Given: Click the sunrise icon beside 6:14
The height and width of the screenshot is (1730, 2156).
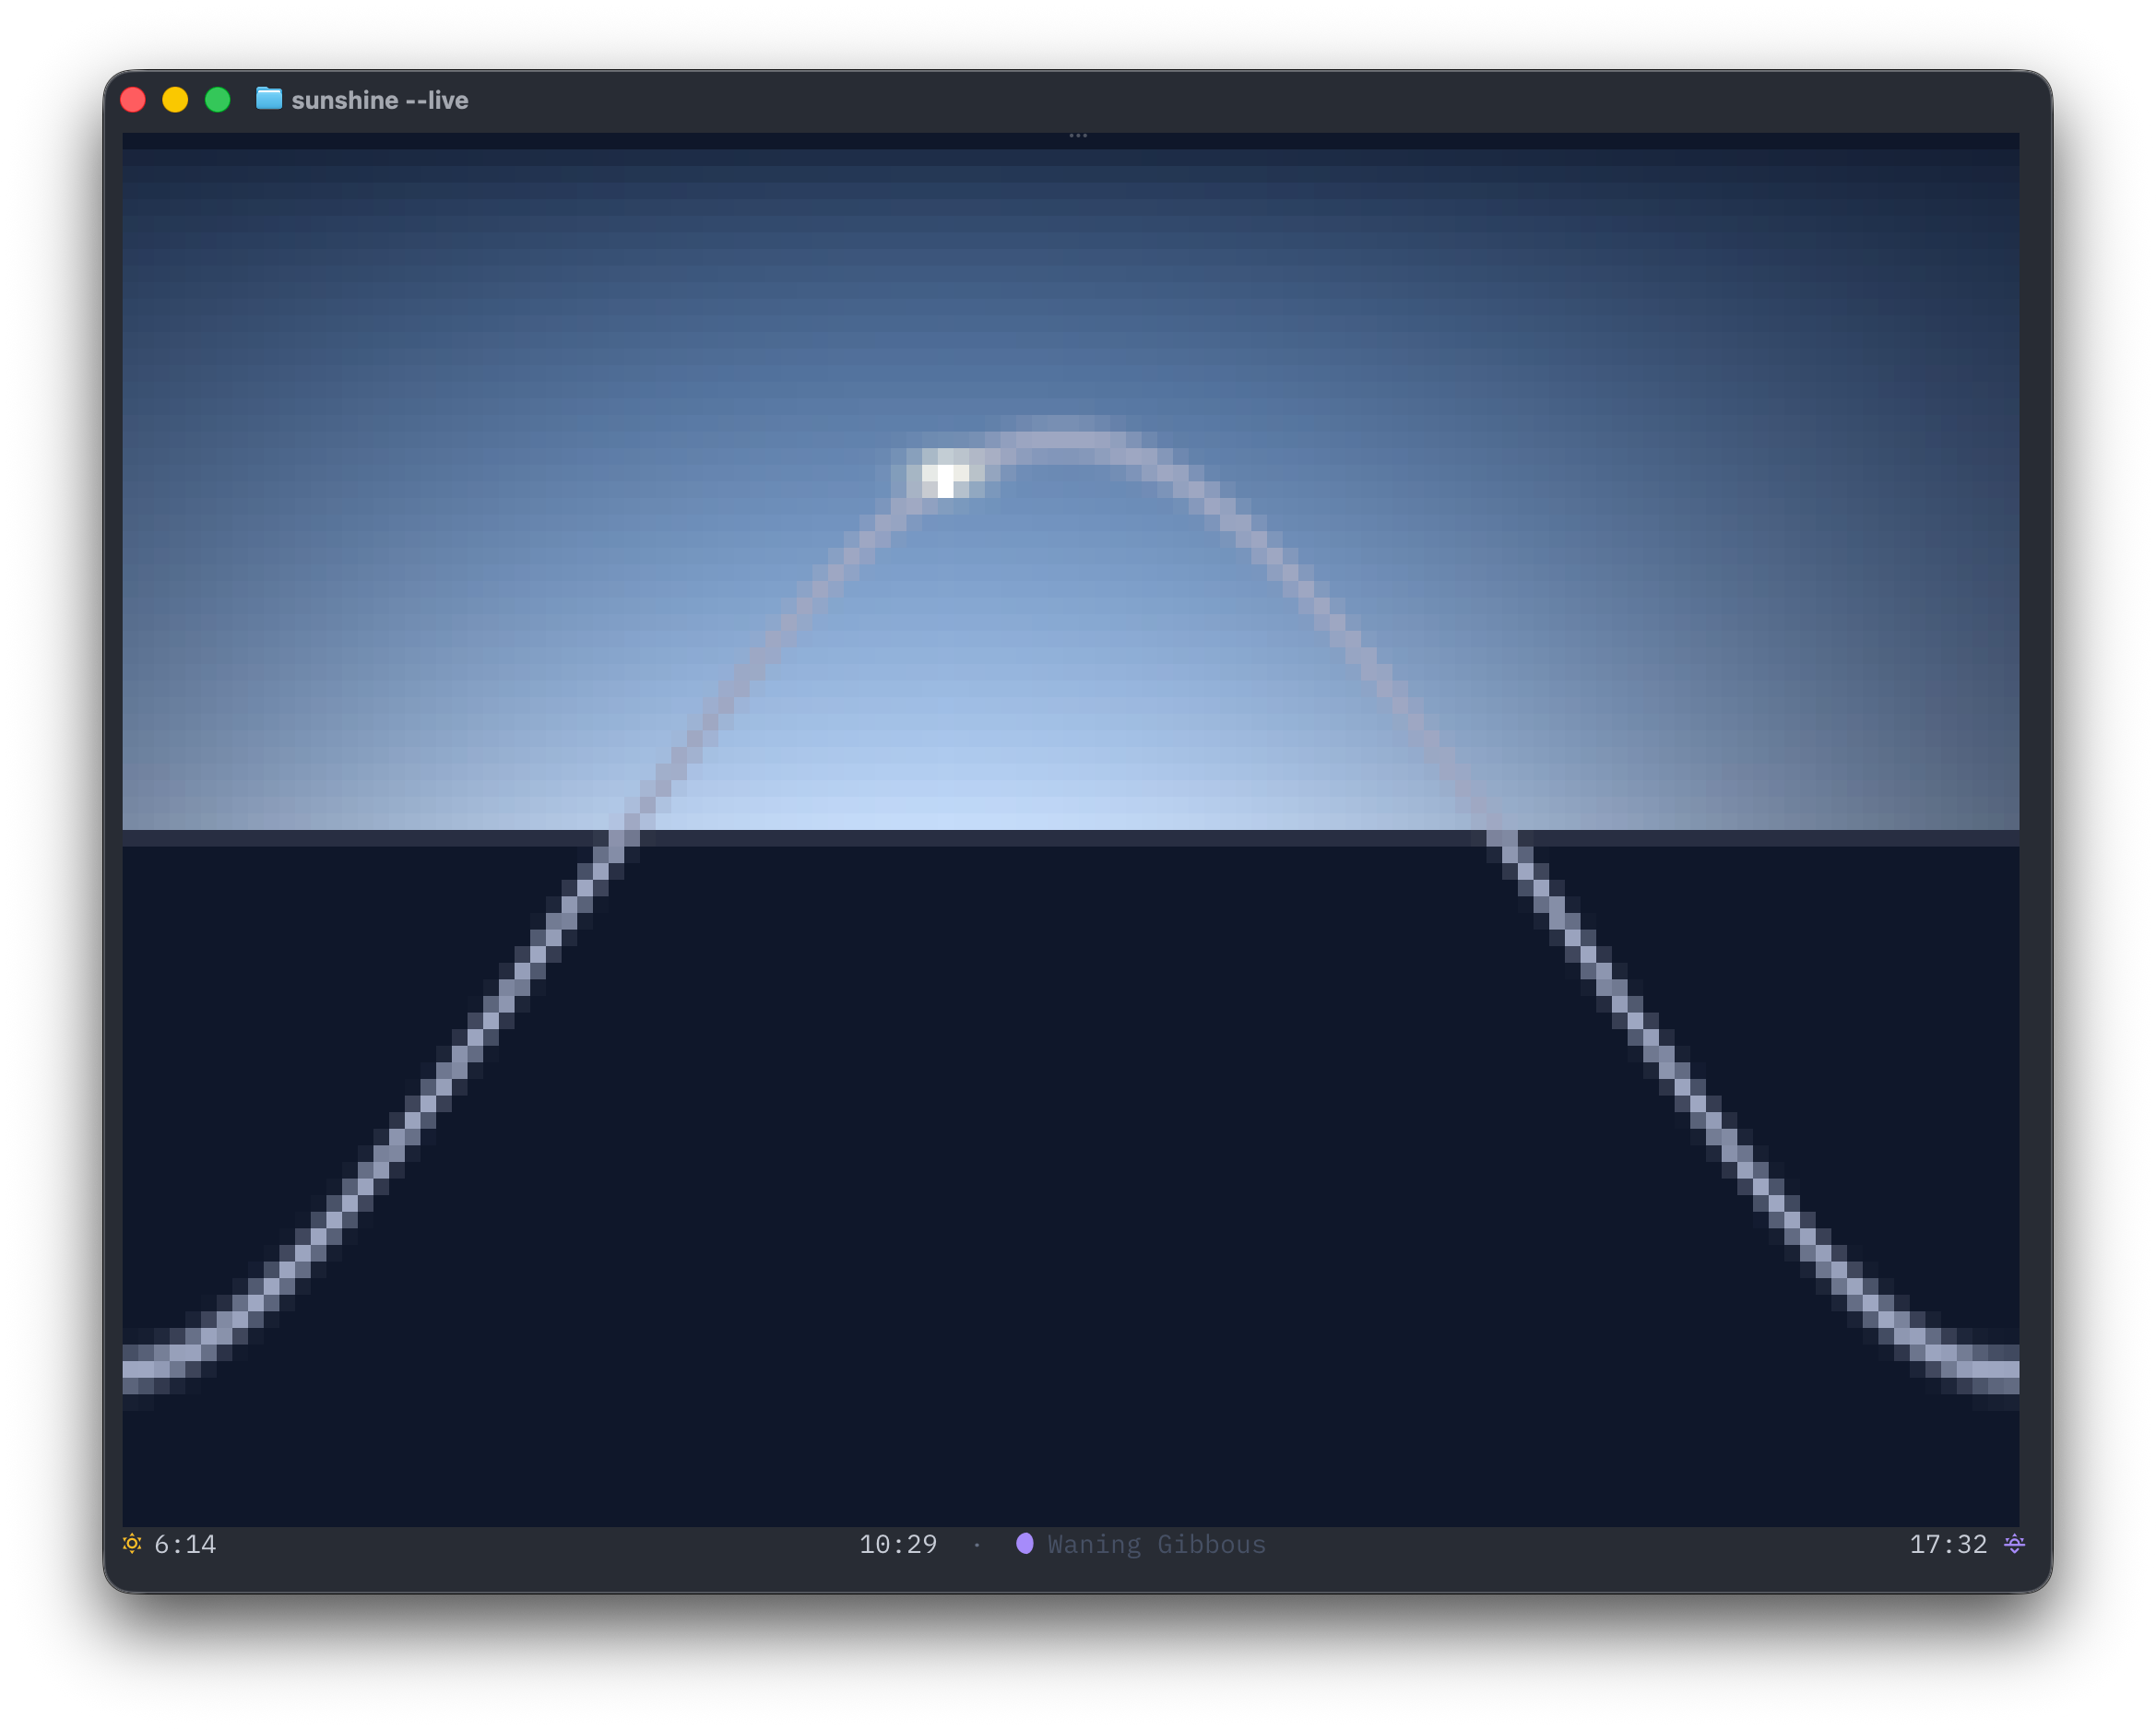Looking at the screenshot, I should tap(132, 1543).
